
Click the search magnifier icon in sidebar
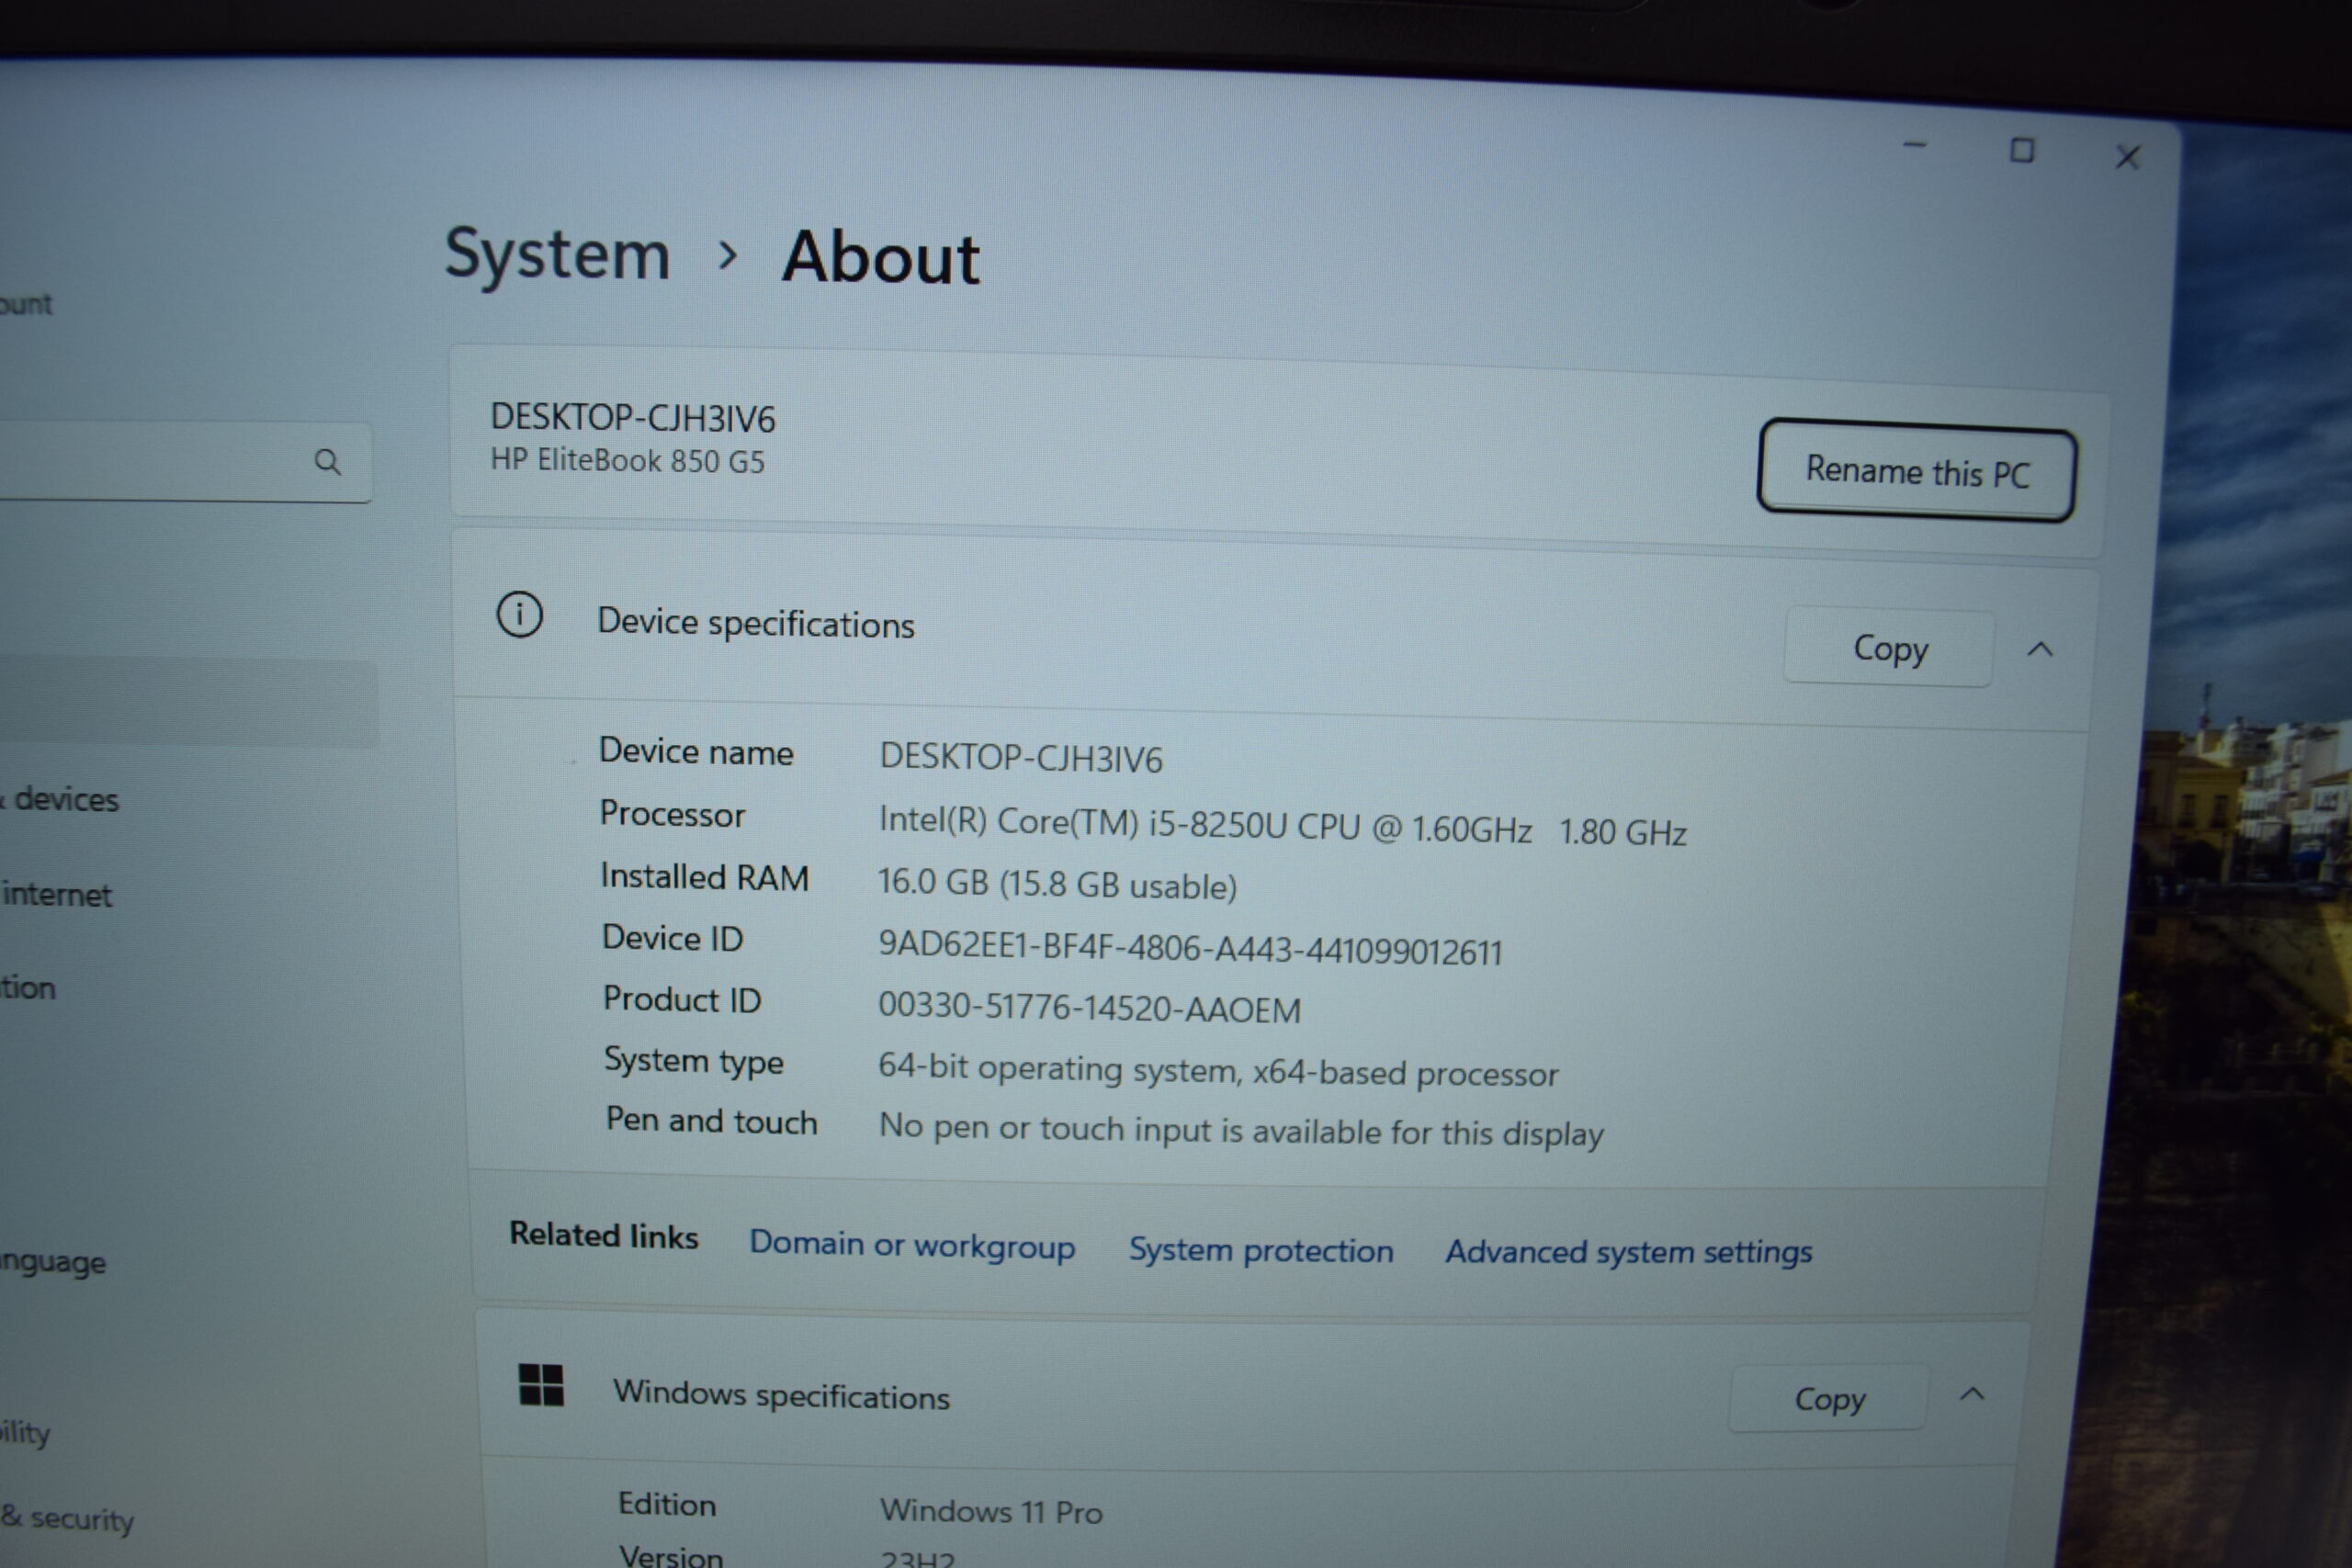tap(327, 461)
